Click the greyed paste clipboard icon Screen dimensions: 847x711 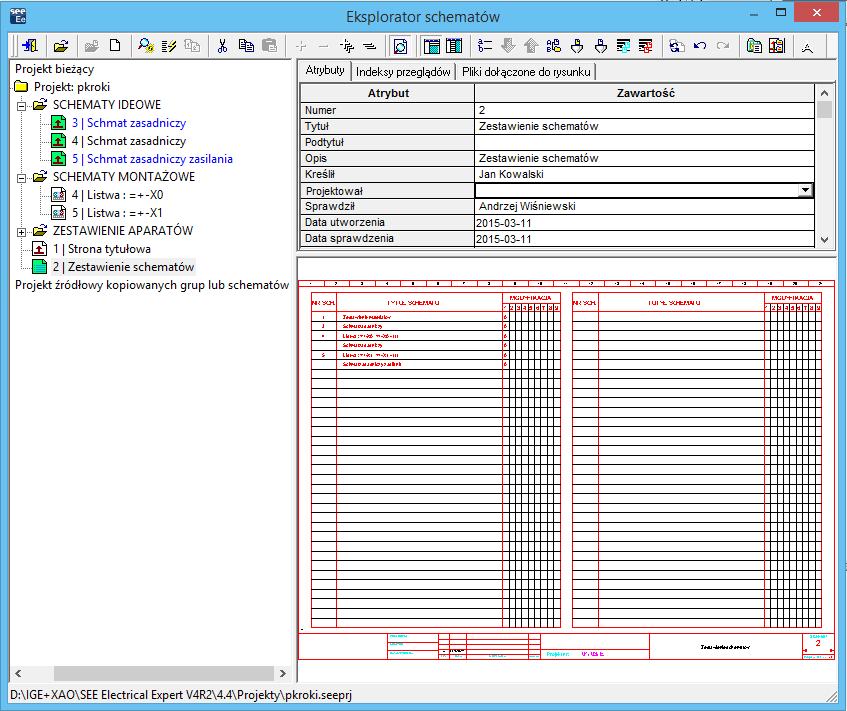pyautogui.click(x=269, y=46)
